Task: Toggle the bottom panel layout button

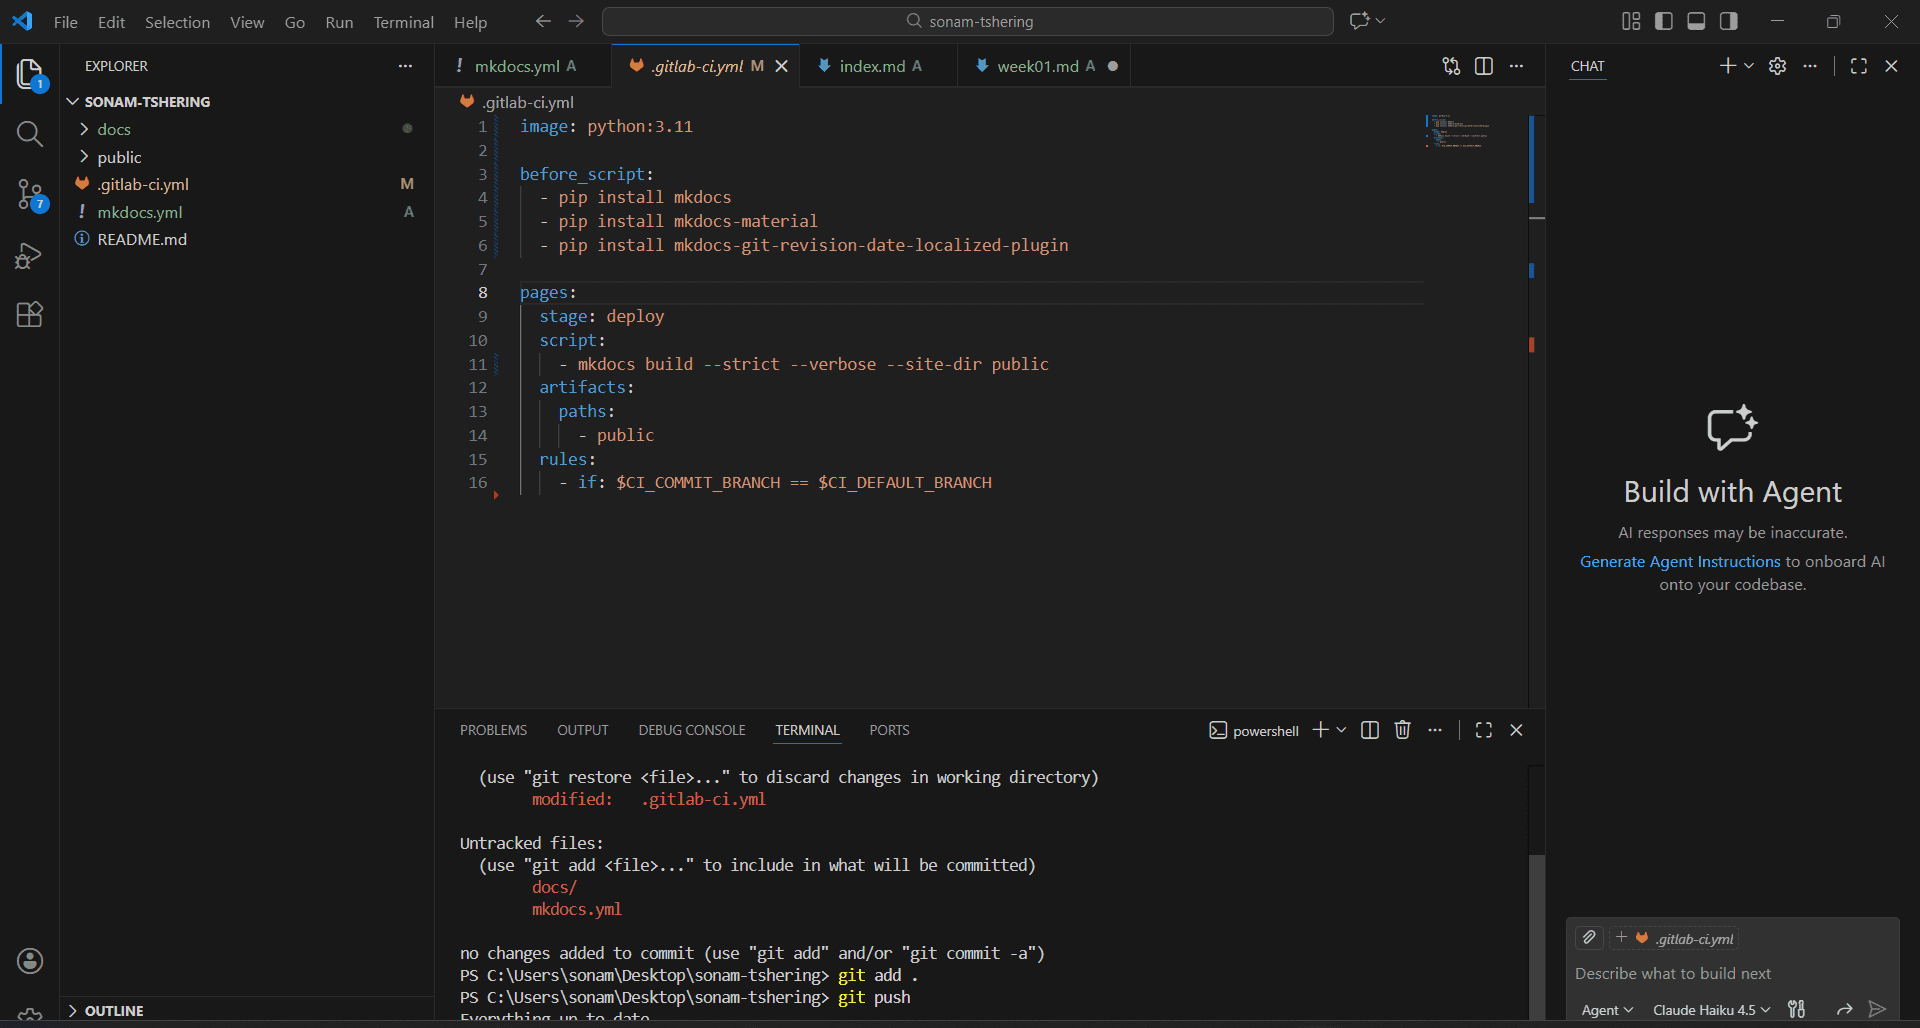Action: [x=1696, y=21]
